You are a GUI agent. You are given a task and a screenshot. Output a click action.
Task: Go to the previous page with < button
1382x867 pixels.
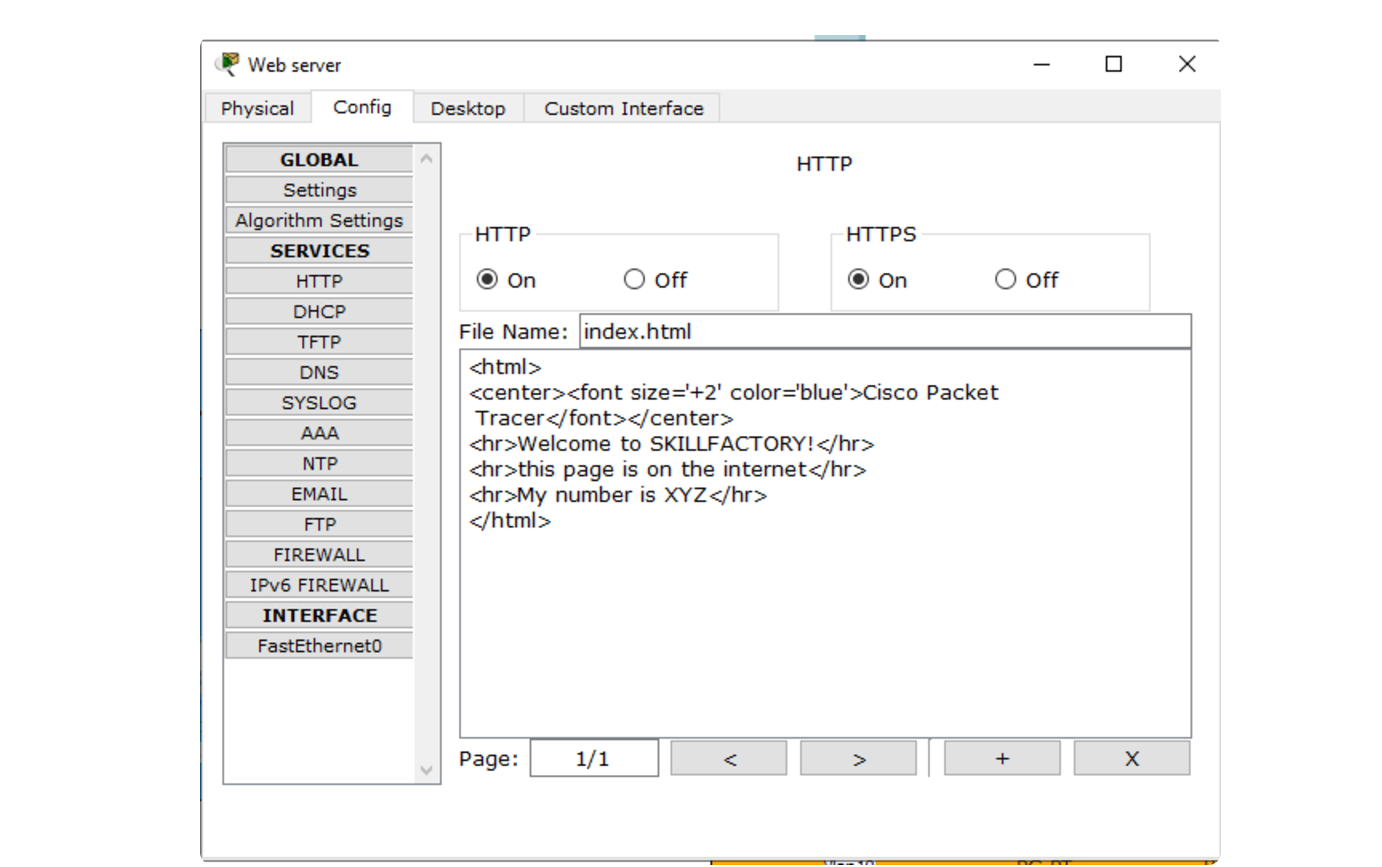(x=729, y=759)
